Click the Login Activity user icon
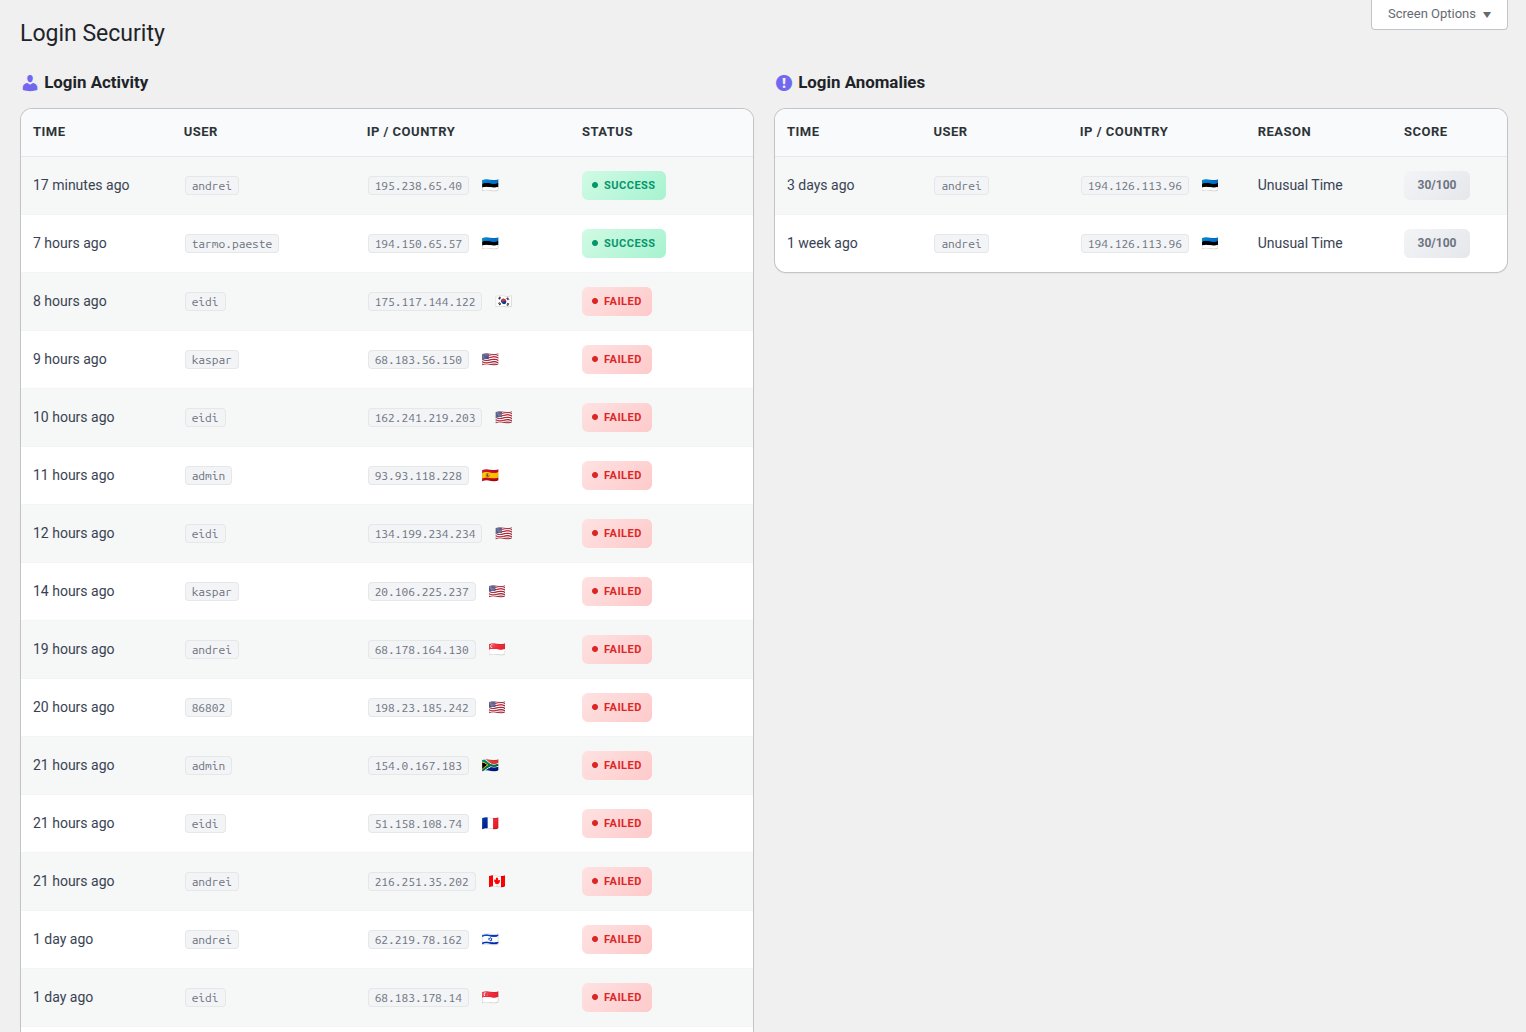The width and height of the screenshot is (1526, 1032). [30, 82]
